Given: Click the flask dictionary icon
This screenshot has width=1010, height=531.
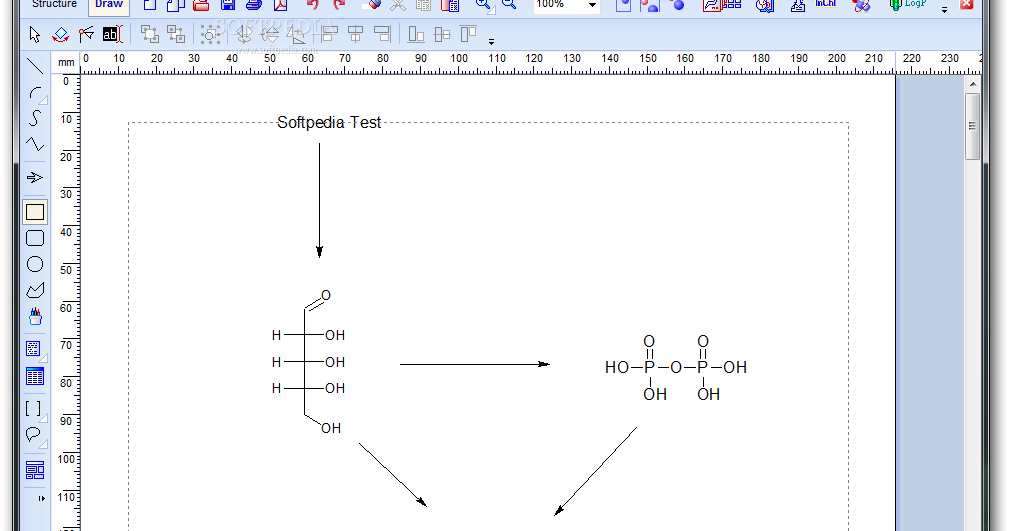Looking at the screenshot, I should tap(798, 5).
